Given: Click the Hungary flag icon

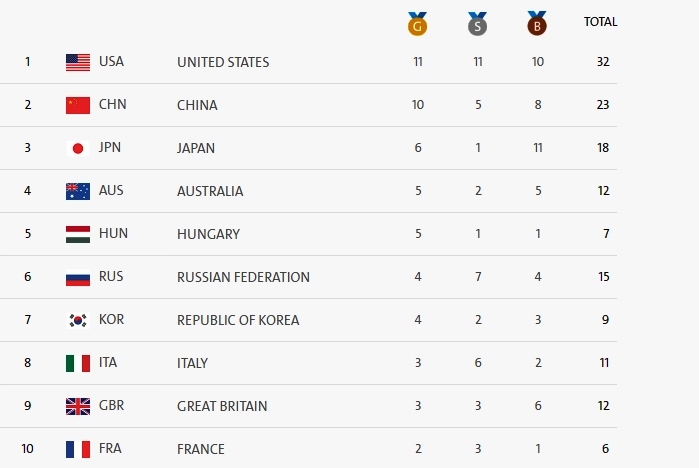Looking at the screenshot, I should pos(78,234).
